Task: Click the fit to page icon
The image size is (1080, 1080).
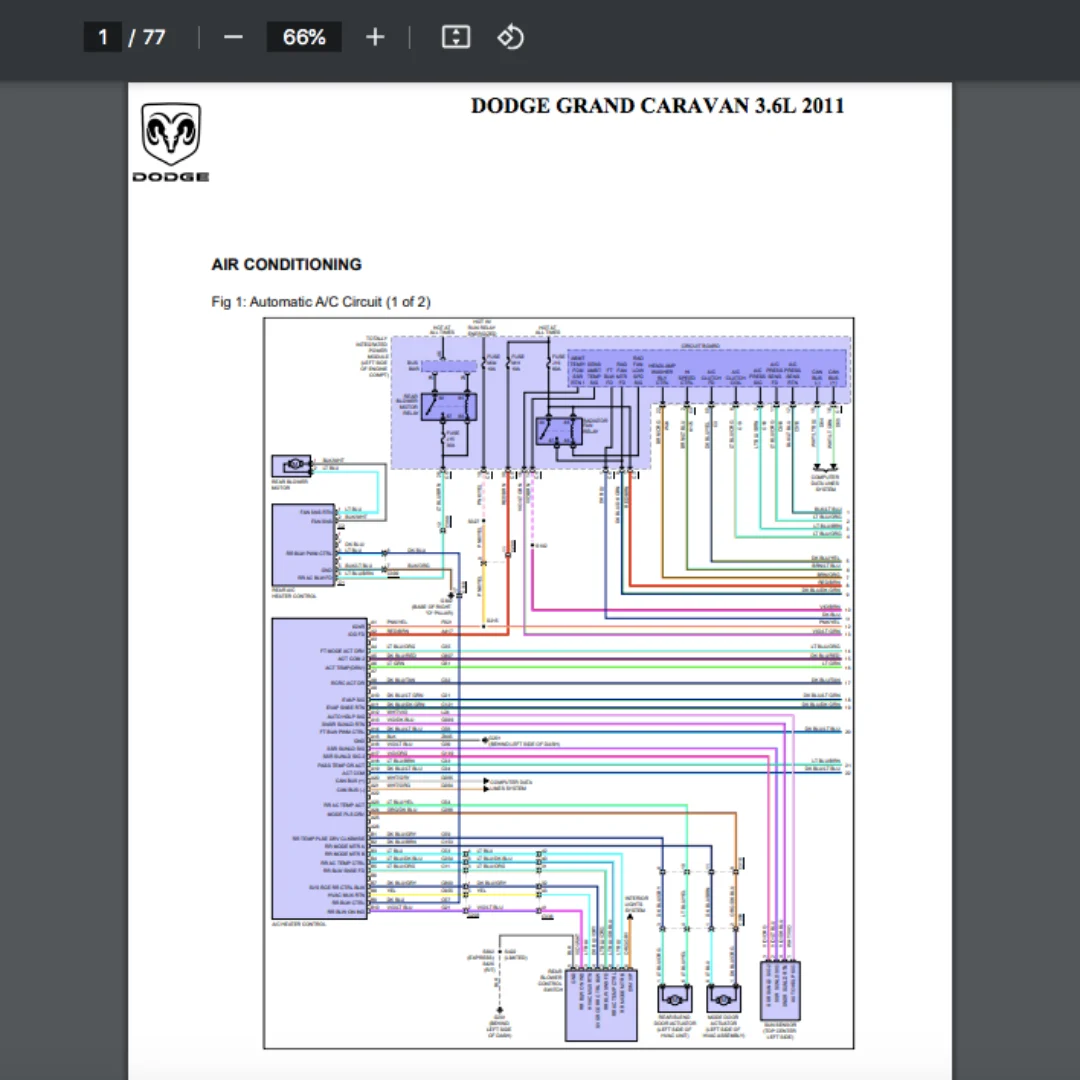Action: (x=456, y=37)
